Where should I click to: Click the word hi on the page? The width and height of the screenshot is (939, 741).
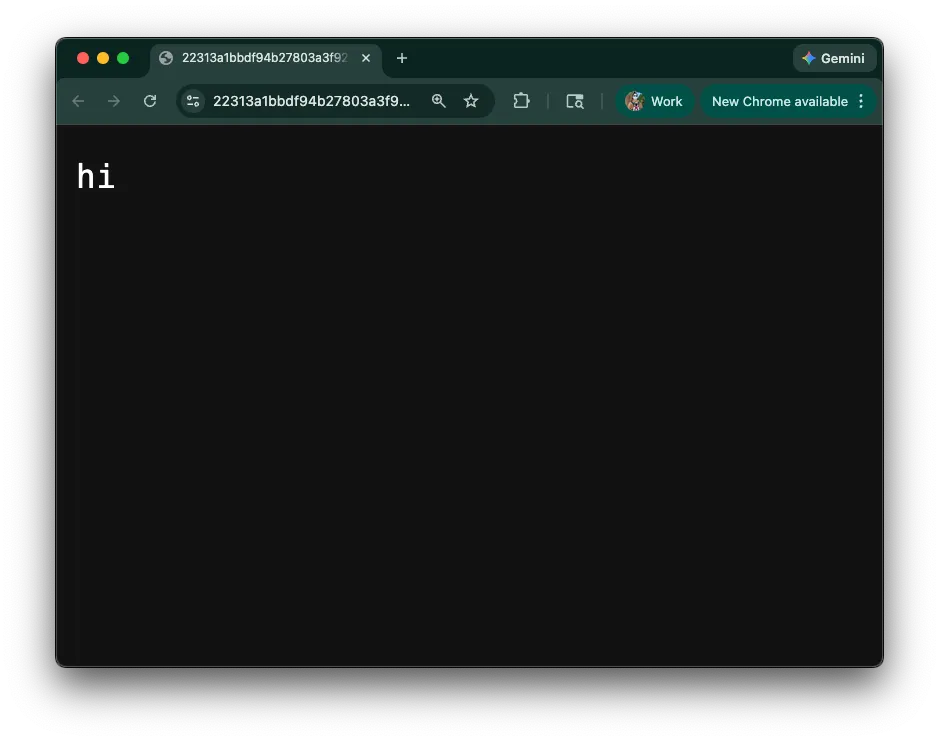click(x=95, y=176)
